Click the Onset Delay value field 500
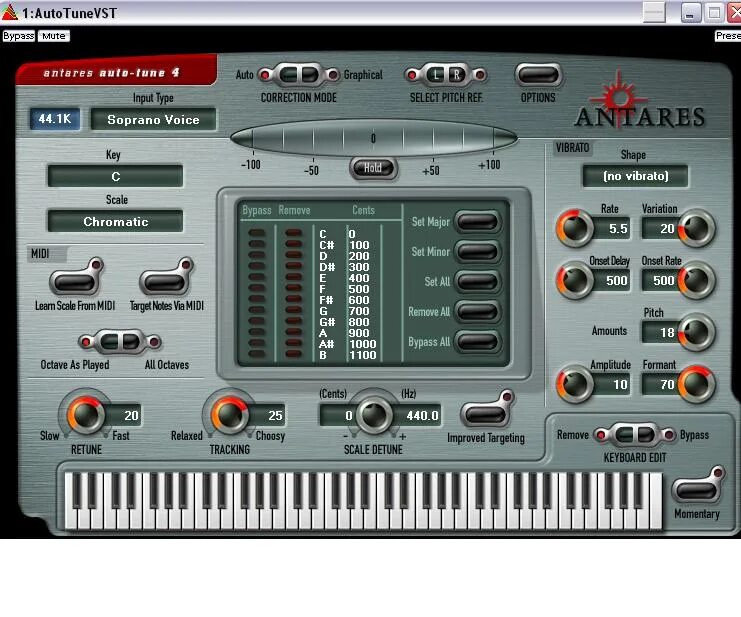Viewport: 741px width, 617px height. point(612,281)
